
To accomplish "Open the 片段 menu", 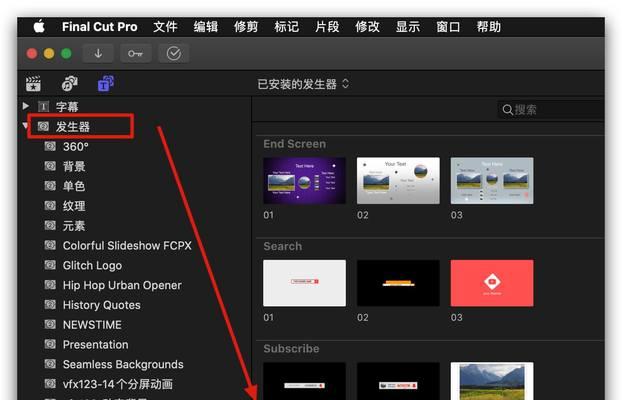I will coord(327,27).
